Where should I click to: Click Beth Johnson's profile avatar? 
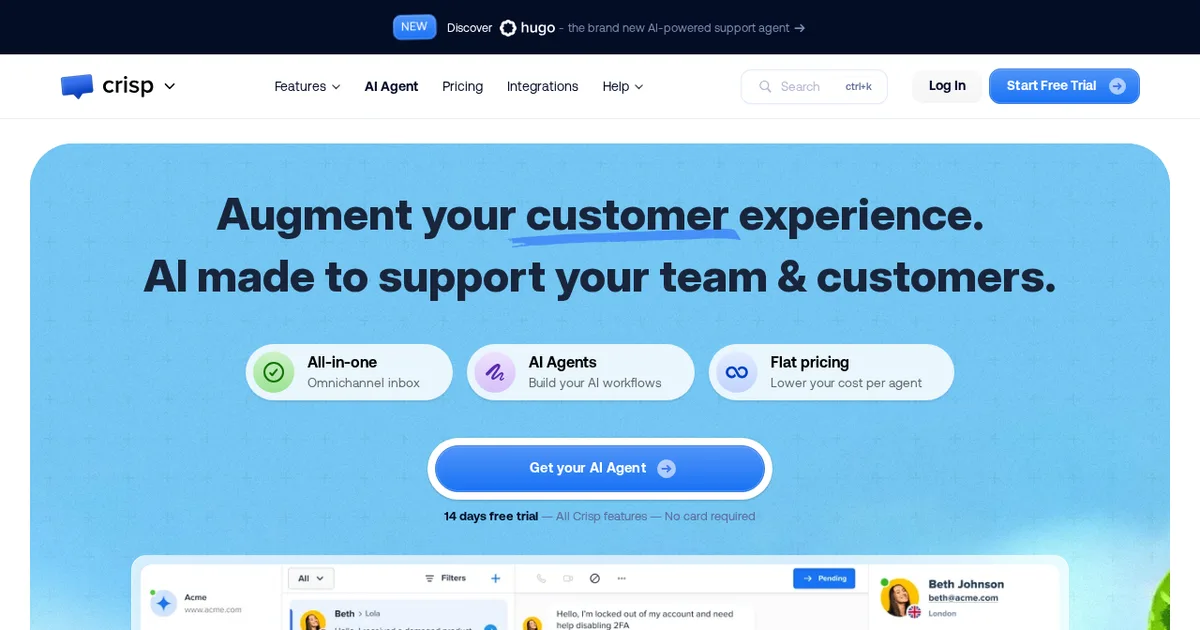coord(899,597)
